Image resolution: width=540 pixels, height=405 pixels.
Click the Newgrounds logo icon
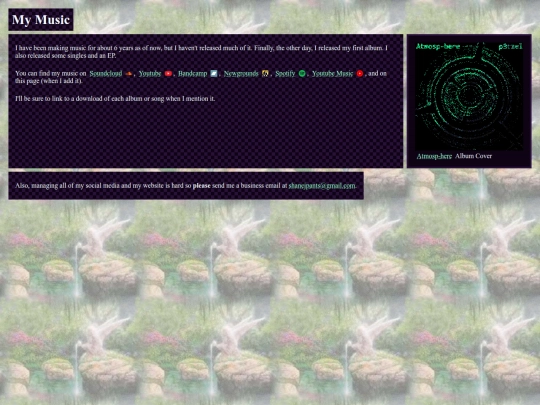point(265,73)
